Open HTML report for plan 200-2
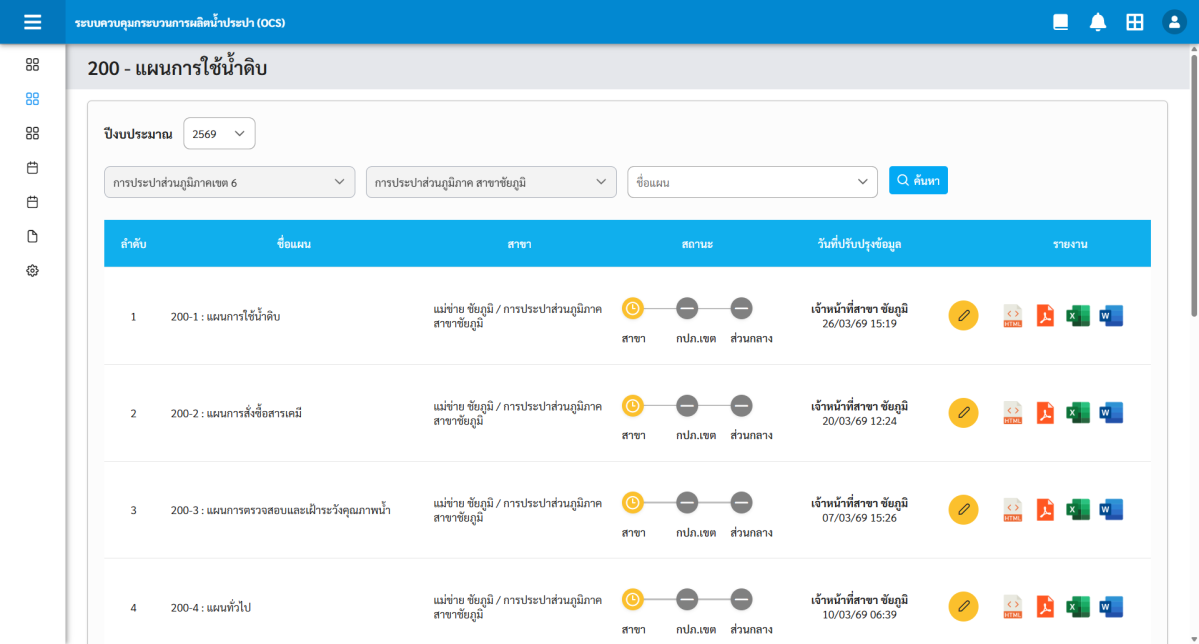Image resolution: width=1199 pixels, height=644 pixels. coord(1012,413)
